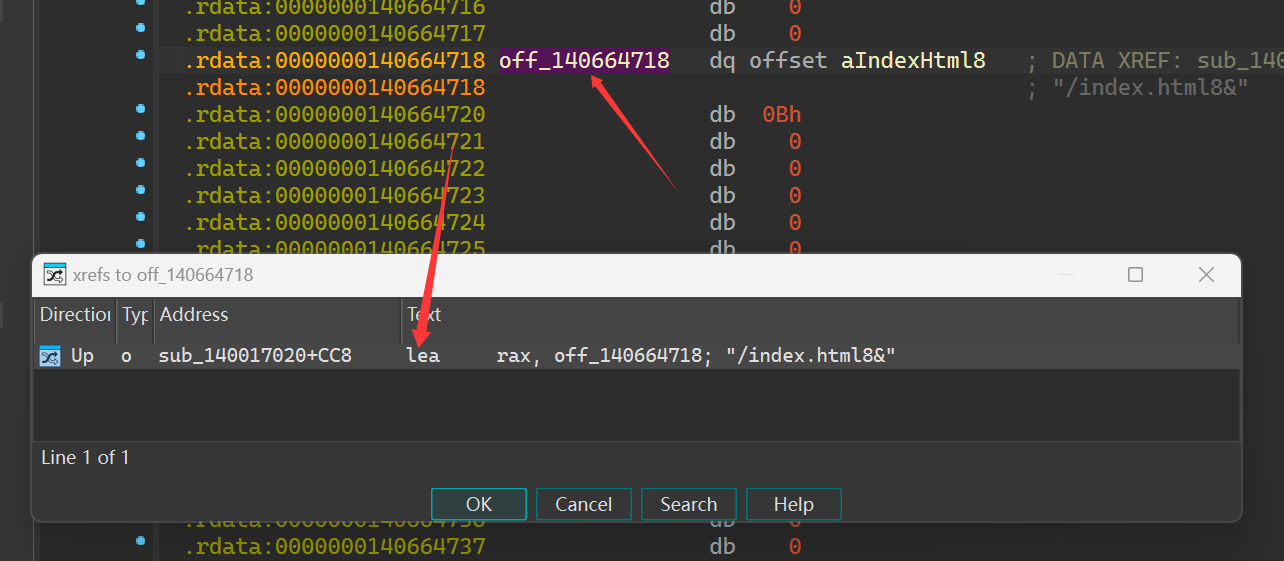Image resolution: width=1284 pixels, height=561 pixels.
Task: Select the sub_140017020+CC8 xref row
Action: point(255,356)
